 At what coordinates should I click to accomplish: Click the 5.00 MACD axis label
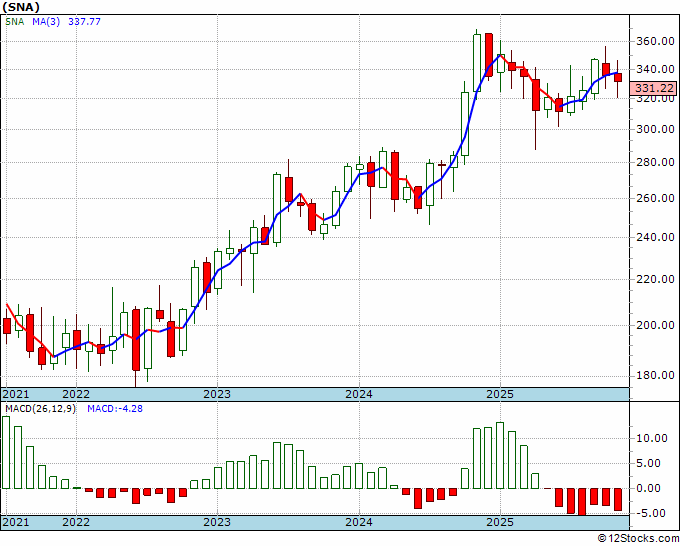click(x=651, y=464)
